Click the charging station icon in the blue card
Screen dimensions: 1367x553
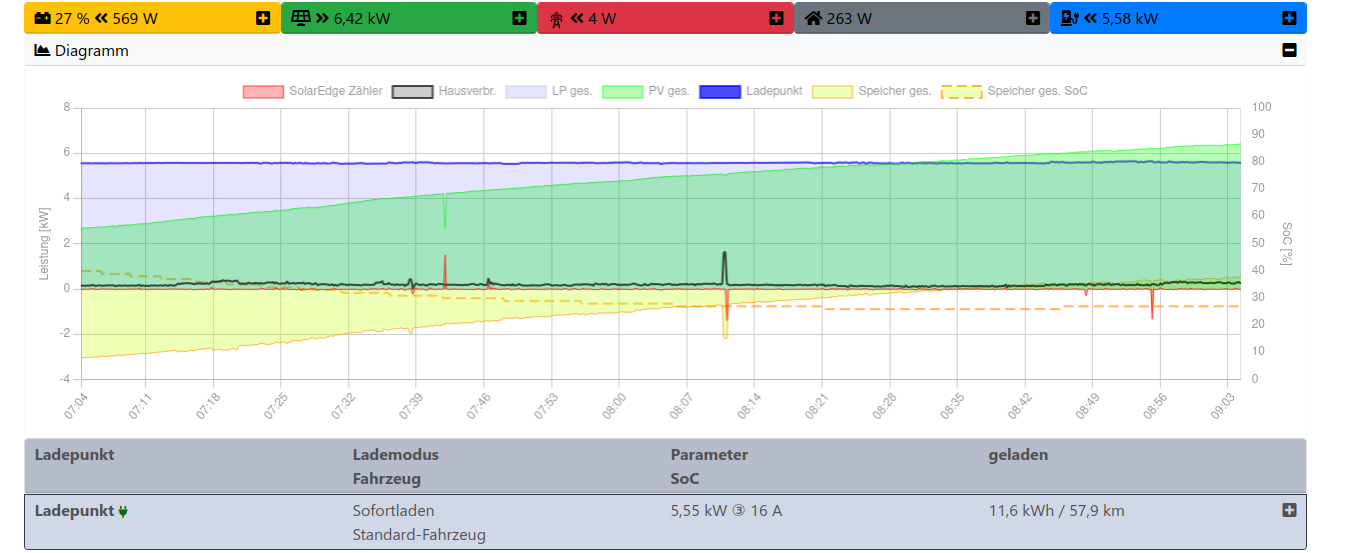(x=1070, y=18)
